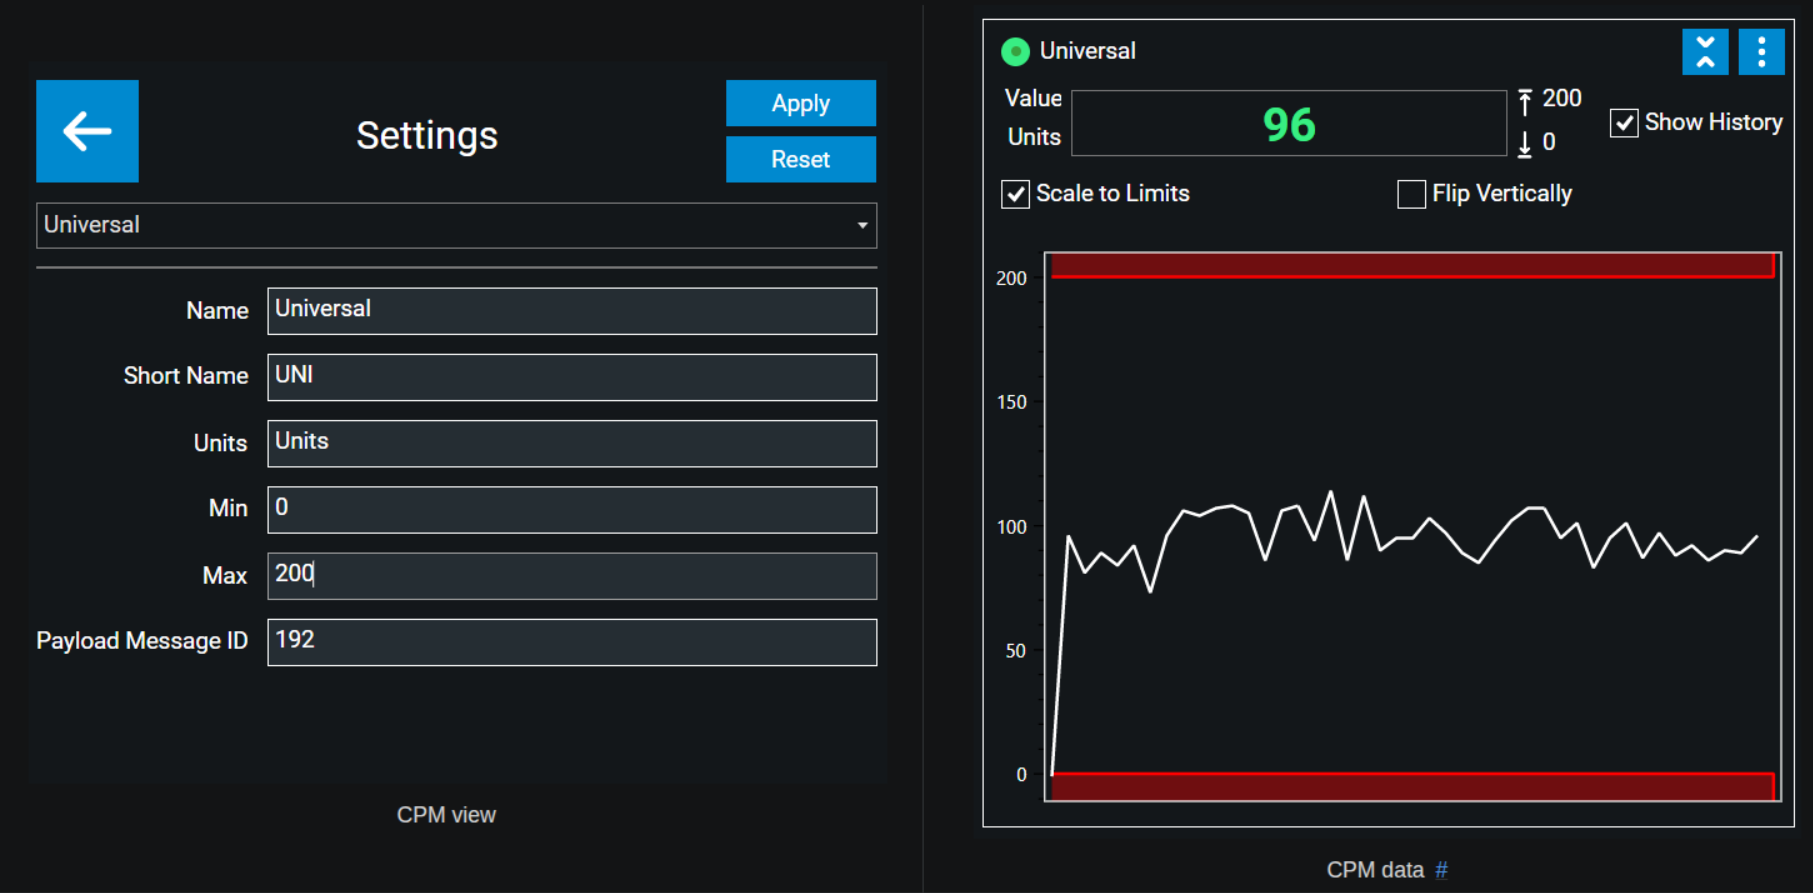The width and height of the screenshot is (1813, 893).
Task: Focus the Short Name field containing UNI
Action: 572,377
